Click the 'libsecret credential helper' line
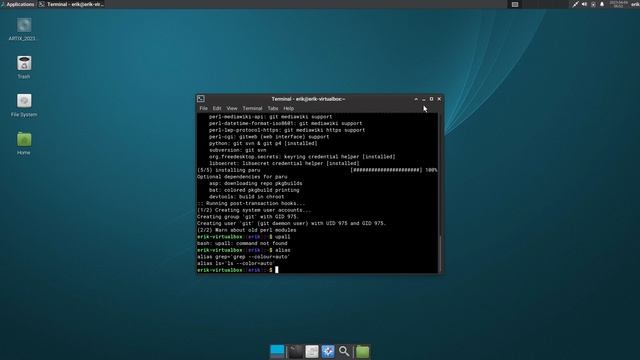This screenshot has height=360, width=640. tap(284, 163)
